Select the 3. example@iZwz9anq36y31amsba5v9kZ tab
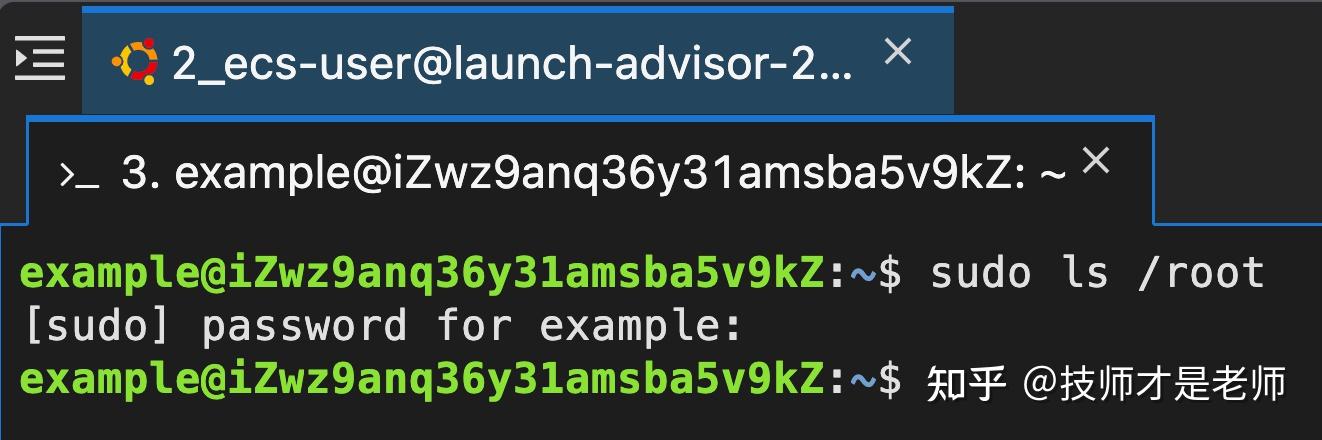This screenshot has height=440, width=1322. pyautogui.click(x=590, y=172)
